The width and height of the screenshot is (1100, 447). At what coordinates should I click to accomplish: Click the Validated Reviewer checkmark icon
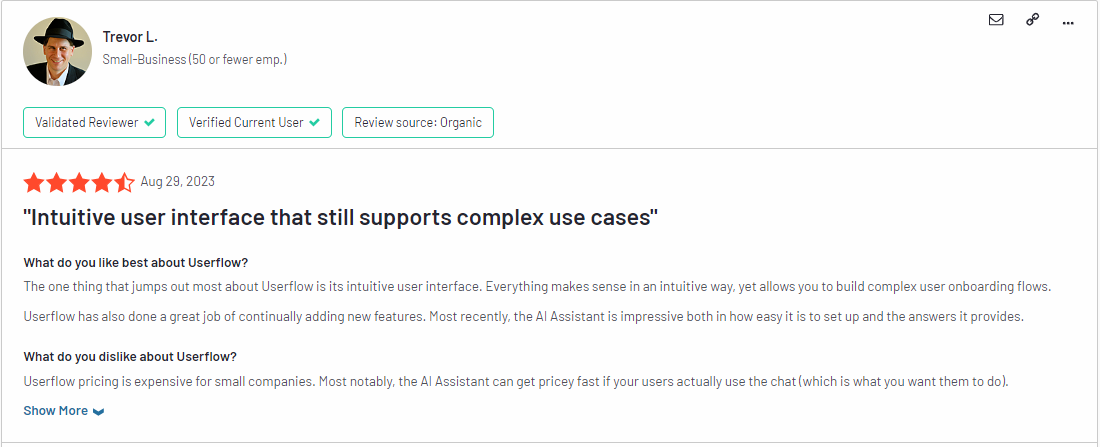[x=149, y=122]
